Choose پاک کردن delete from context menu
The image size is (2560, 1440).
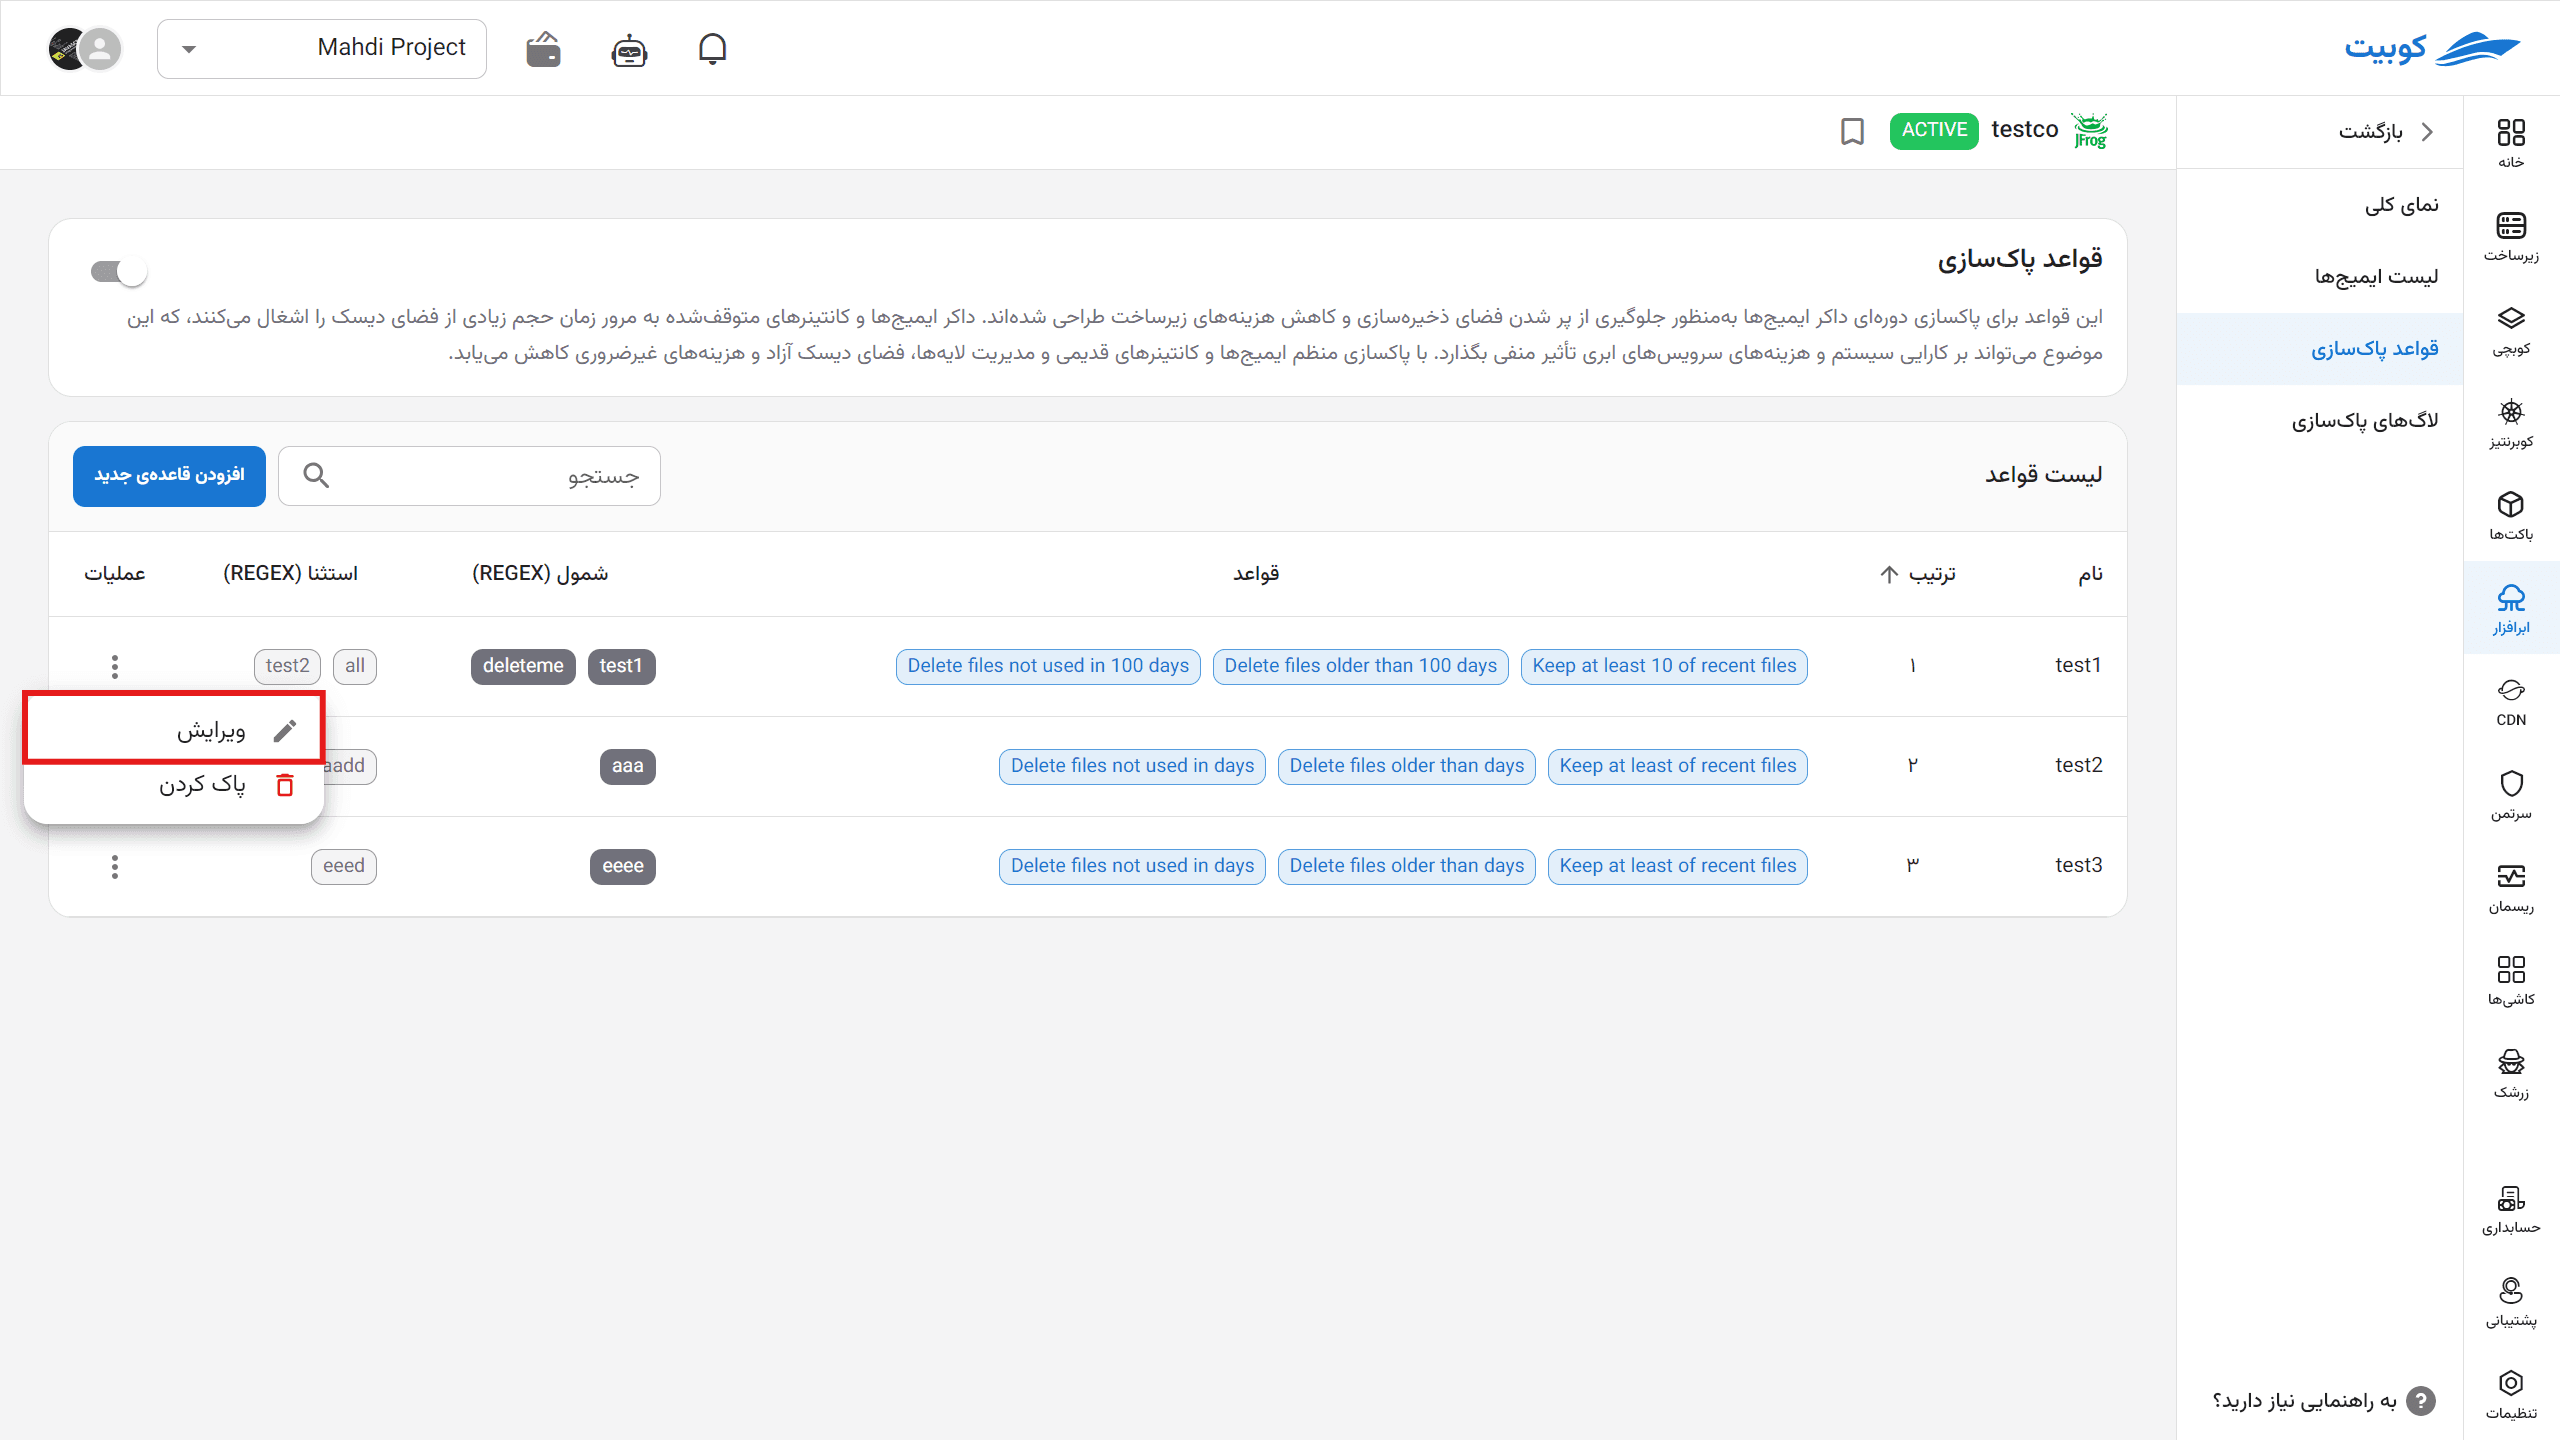tap(174, 785)
